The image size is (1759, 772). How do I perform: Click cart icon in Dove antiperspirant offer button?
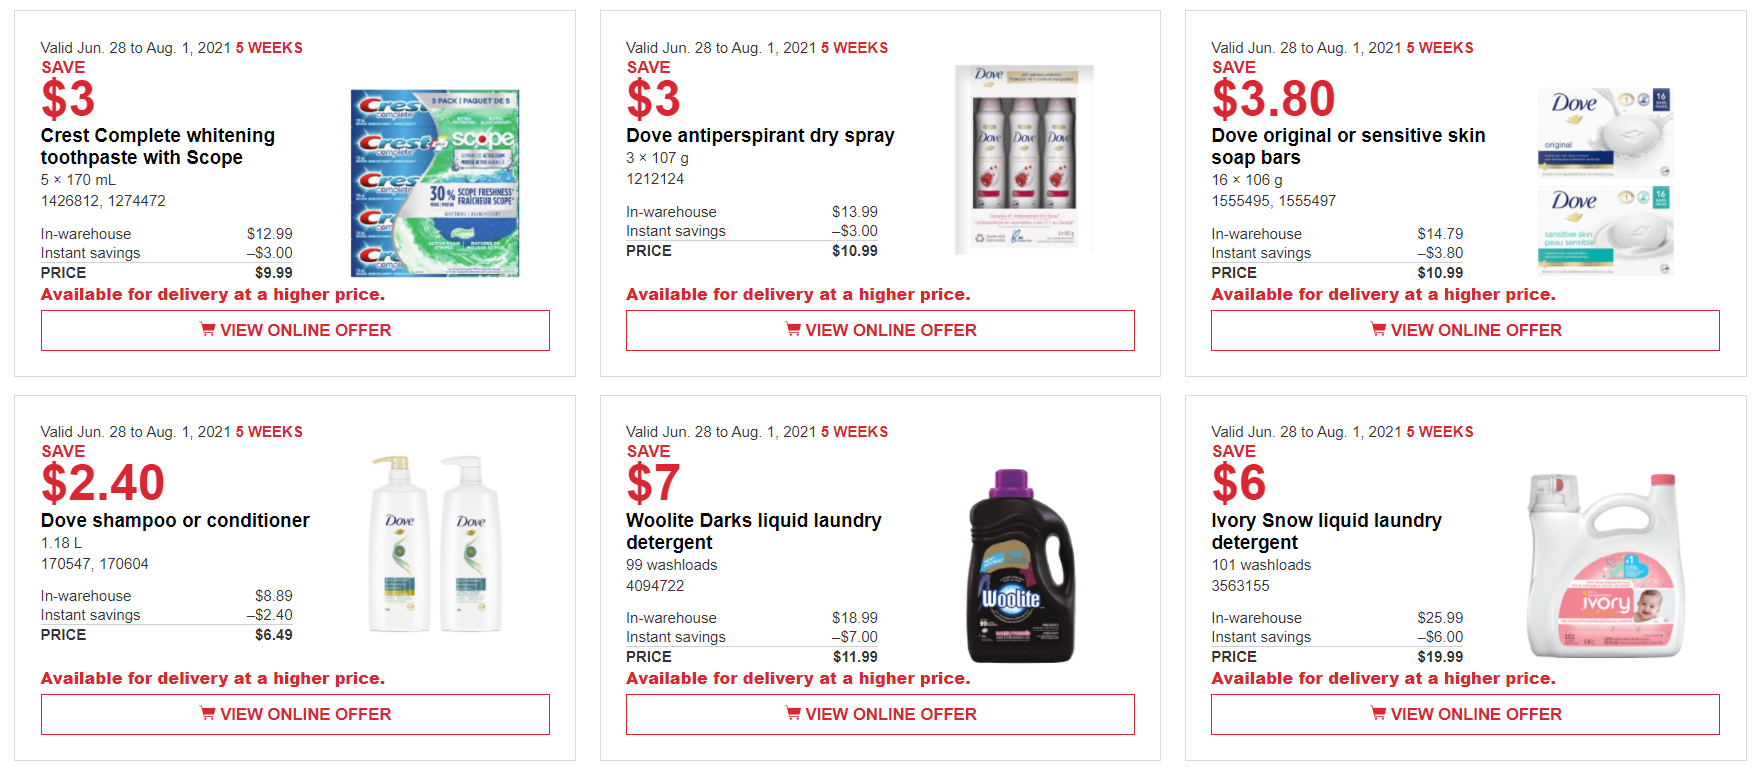[x=793, y=329]
